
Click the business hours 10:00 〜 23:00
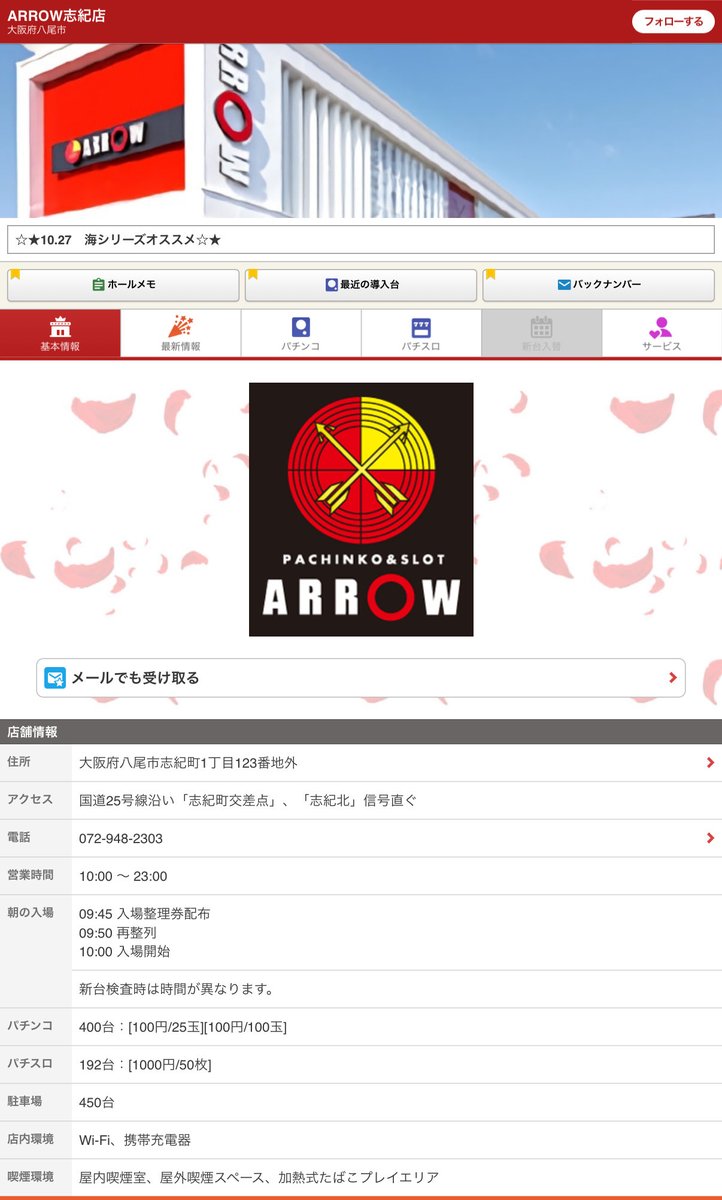[x=123, y=876]
